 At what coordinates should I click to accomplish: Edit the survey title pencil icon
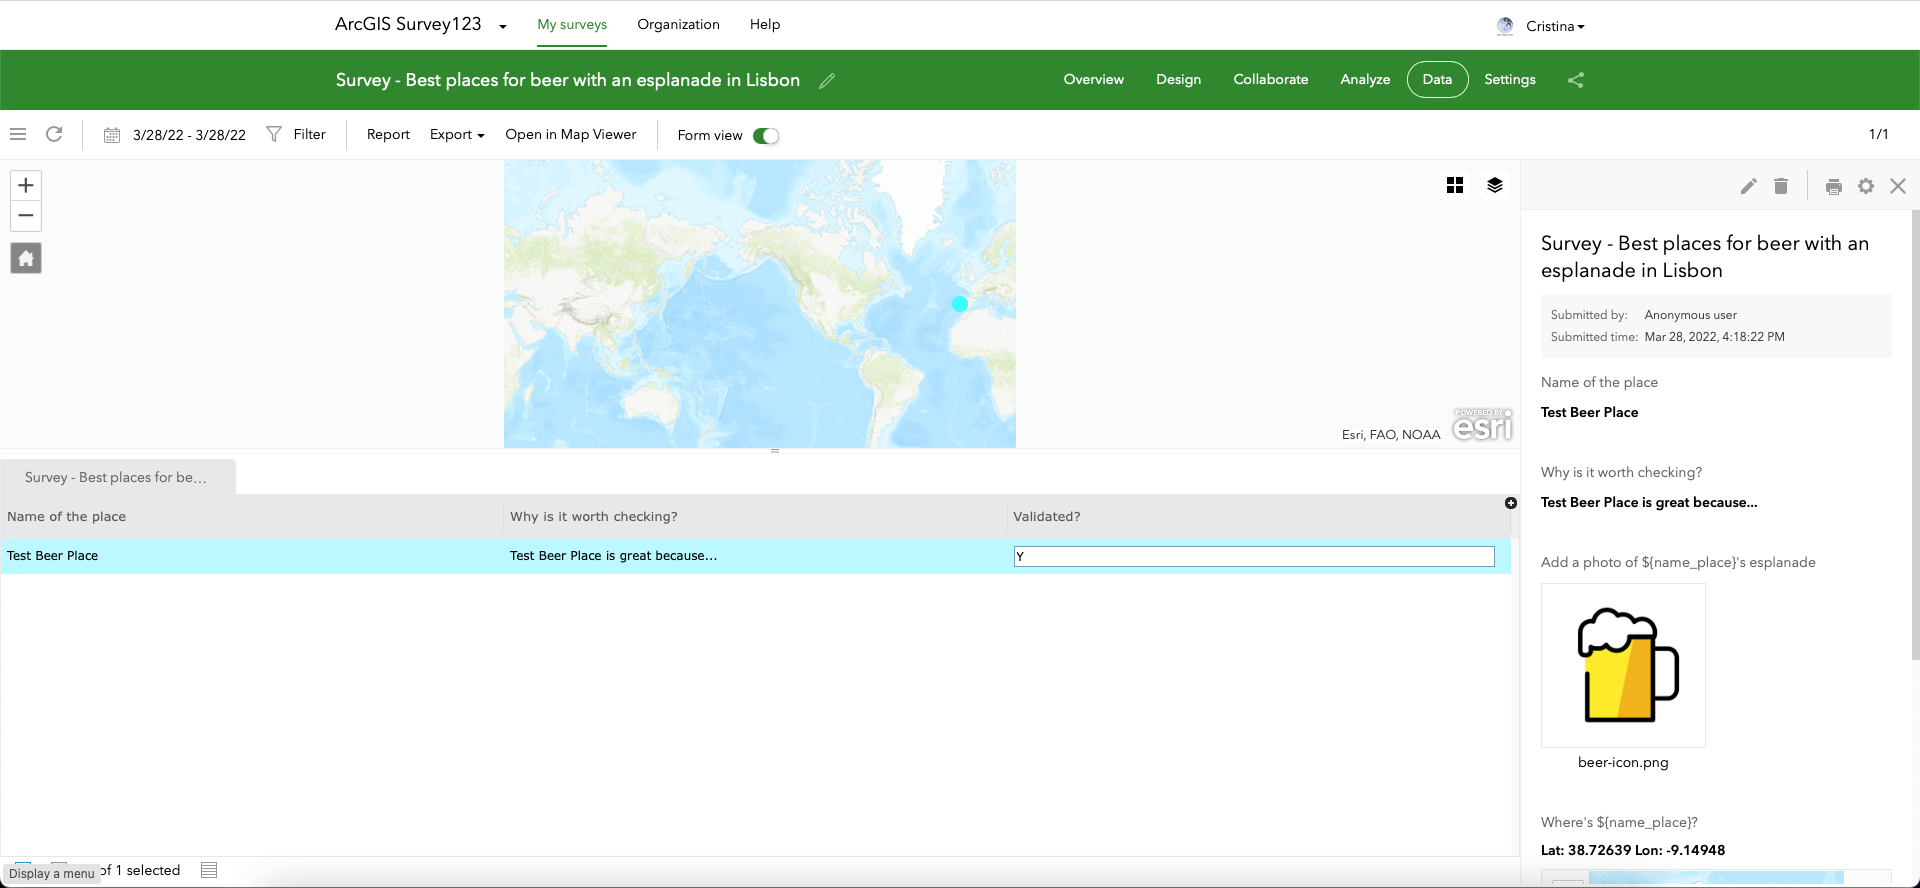pos(827,81)
